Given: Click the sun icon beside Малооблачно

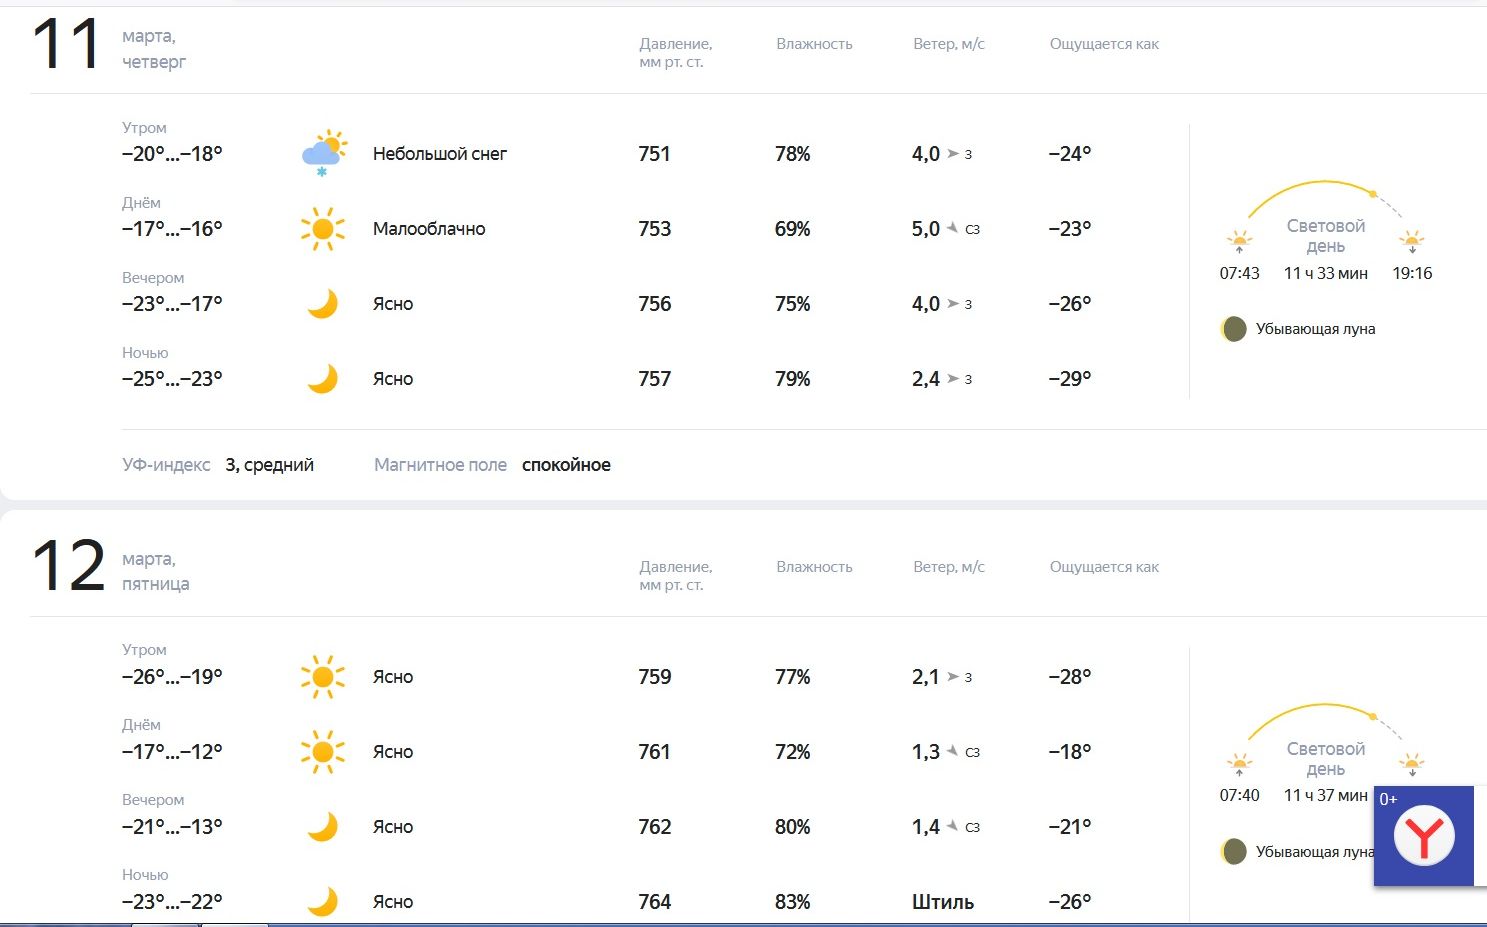Looking at the screenshot, I should click(323, 229).
